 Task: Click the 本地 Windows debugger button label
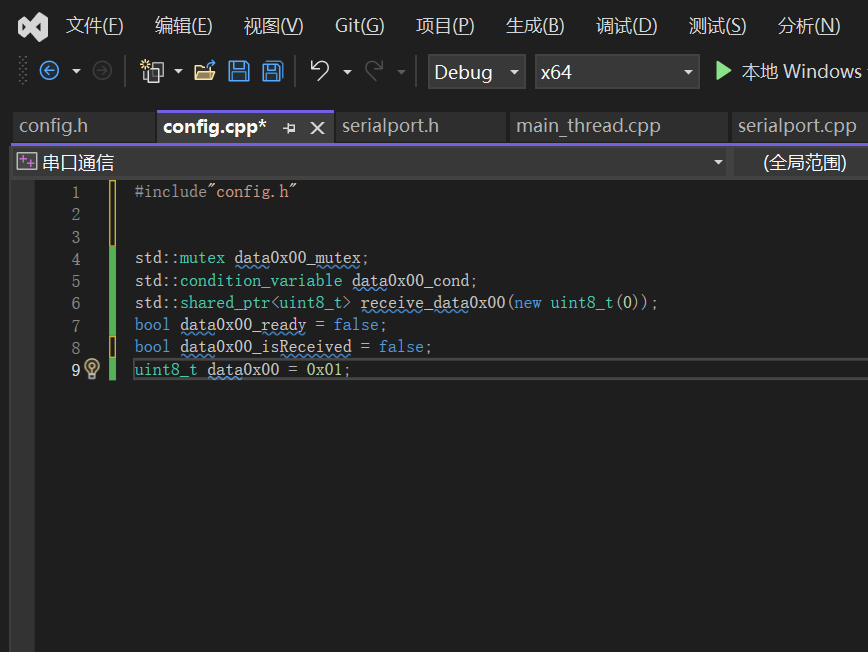[x=802, y=71]
